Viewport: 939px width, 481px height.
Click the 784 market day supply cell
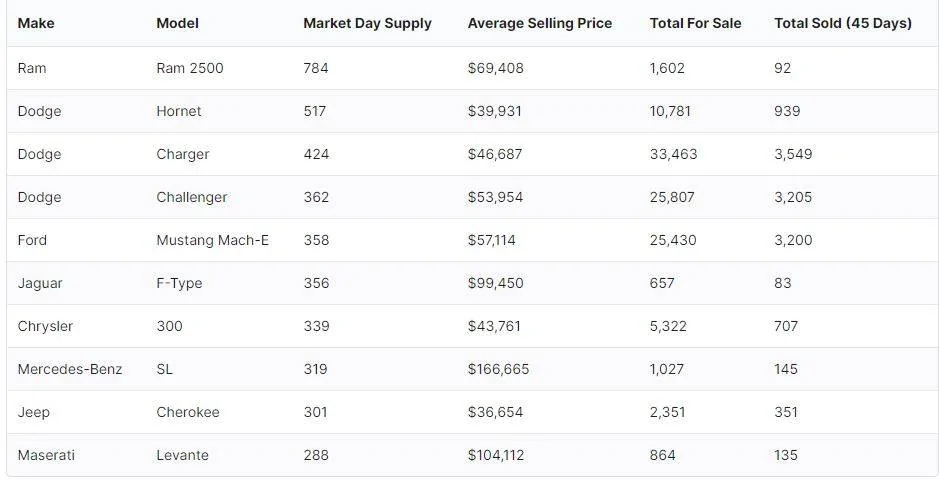click(316, 68)
